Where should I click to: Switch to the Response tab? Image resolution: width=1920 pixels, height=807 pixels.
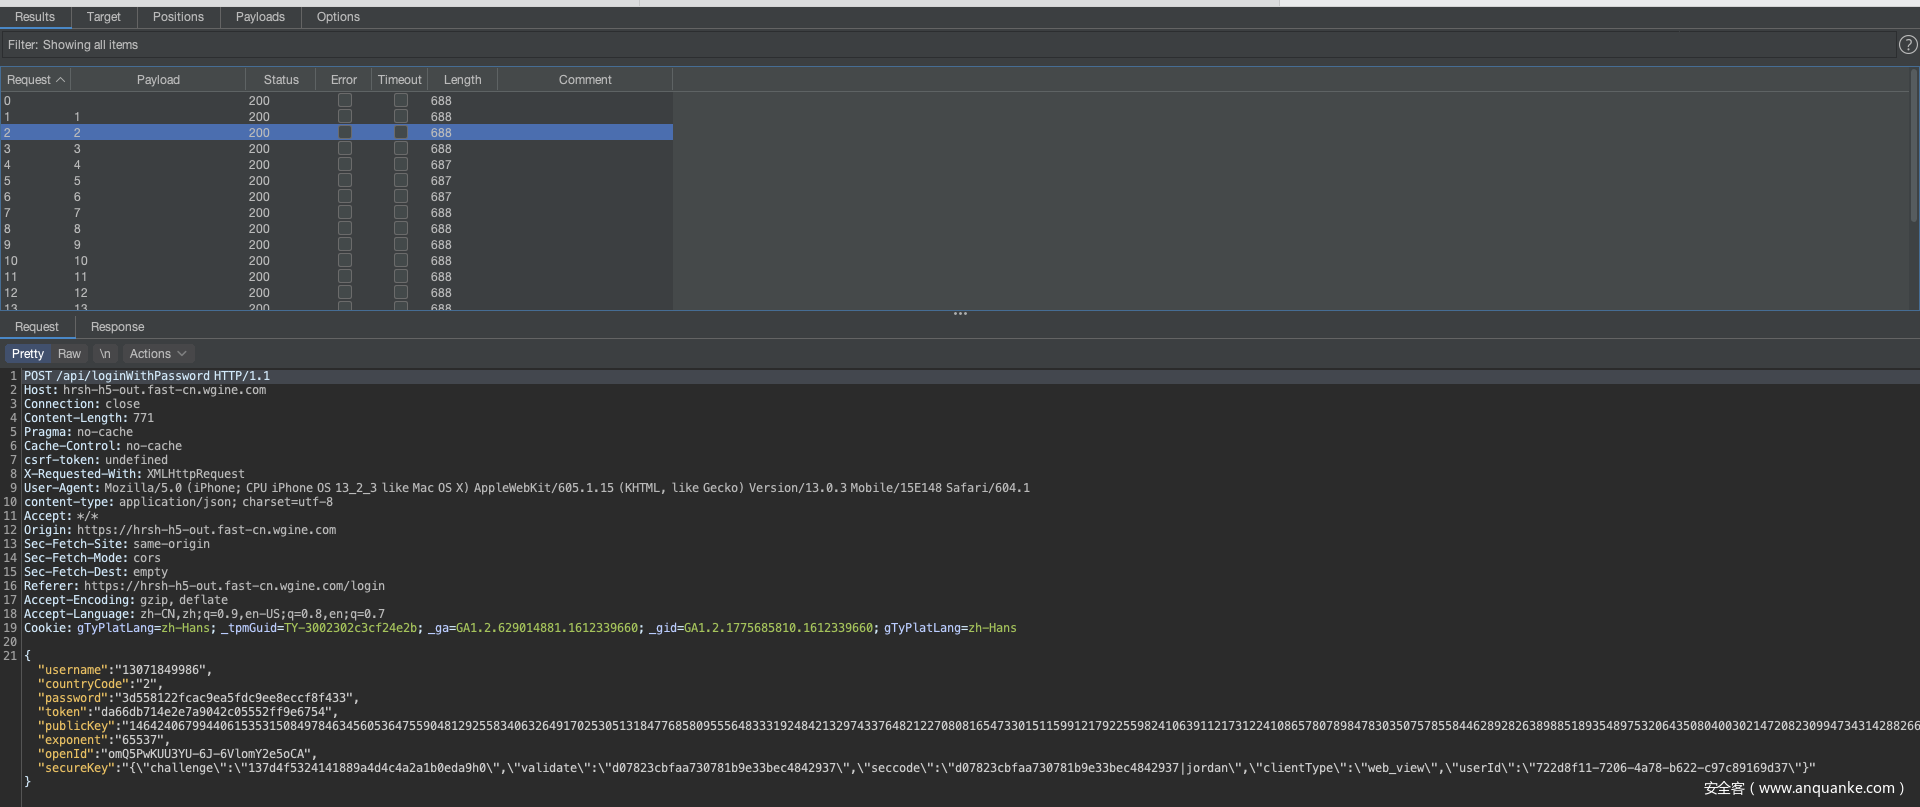coord(117,327)
